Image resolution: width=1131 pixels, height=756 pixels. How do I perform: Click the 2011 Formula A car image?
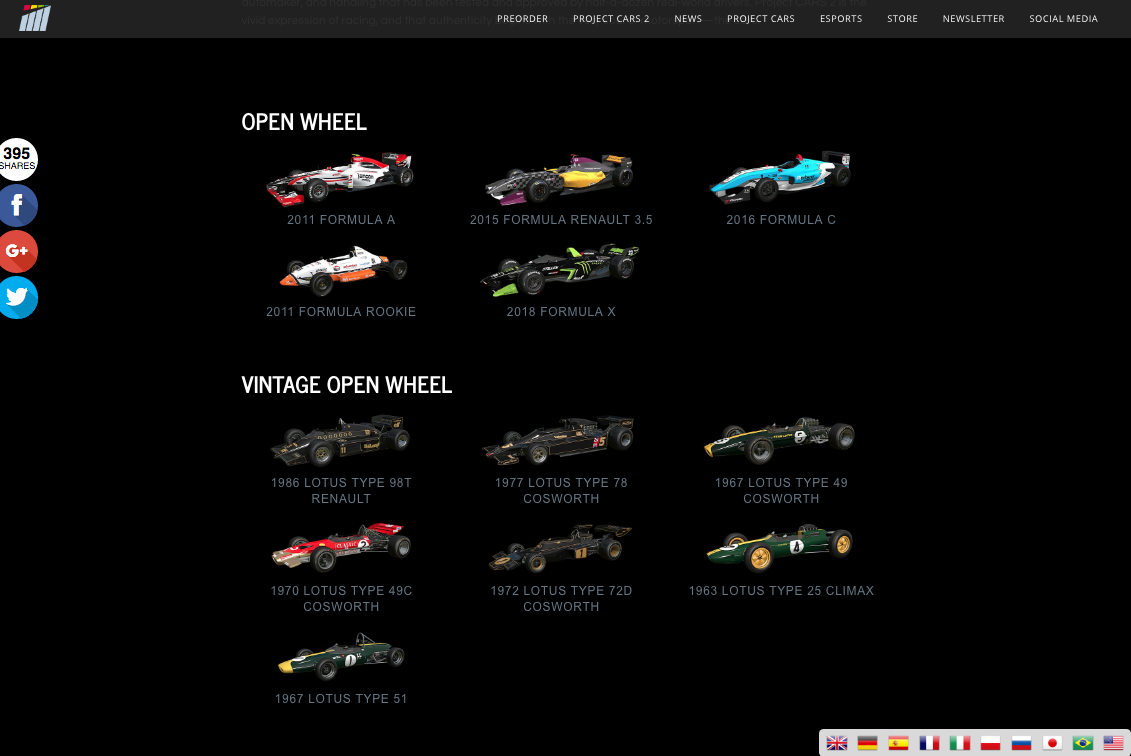[x=340, y=178]
